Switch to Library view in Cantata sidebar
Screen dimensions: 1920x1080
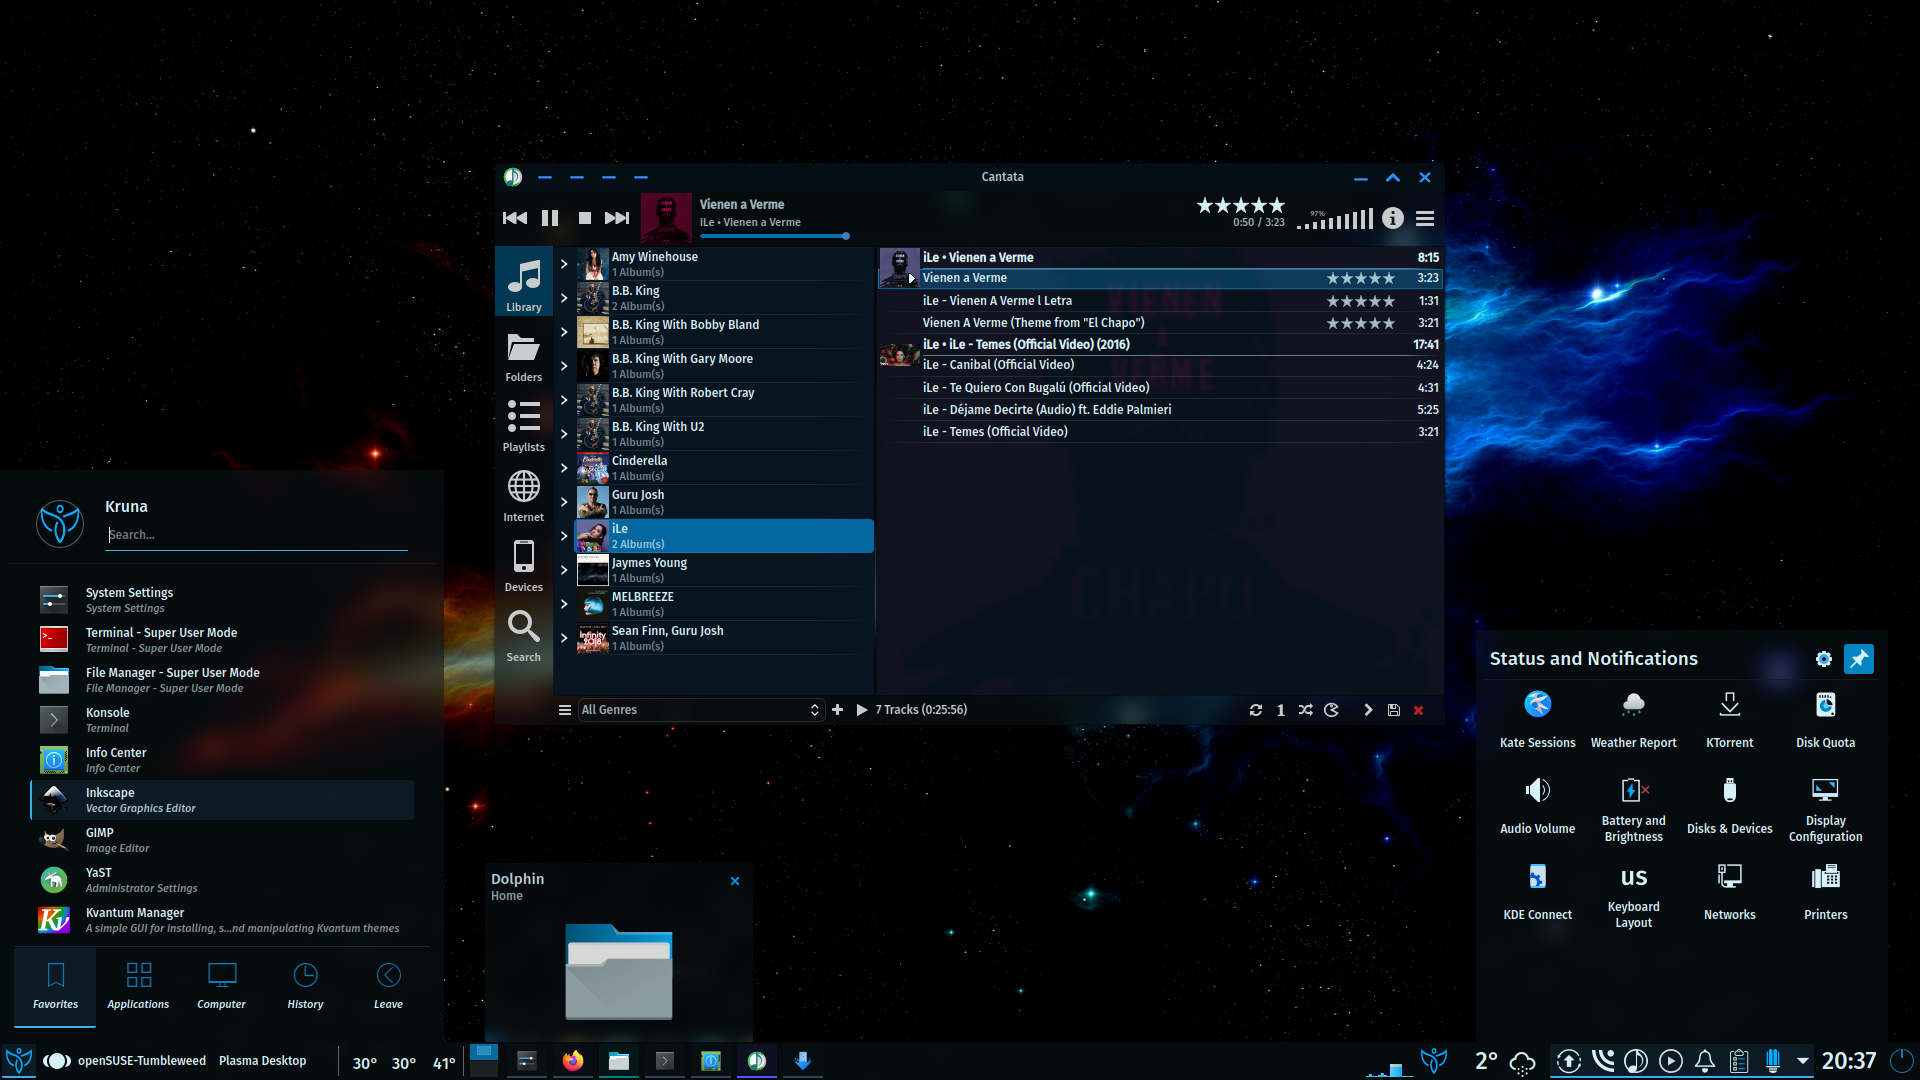(x=524, y=284)
